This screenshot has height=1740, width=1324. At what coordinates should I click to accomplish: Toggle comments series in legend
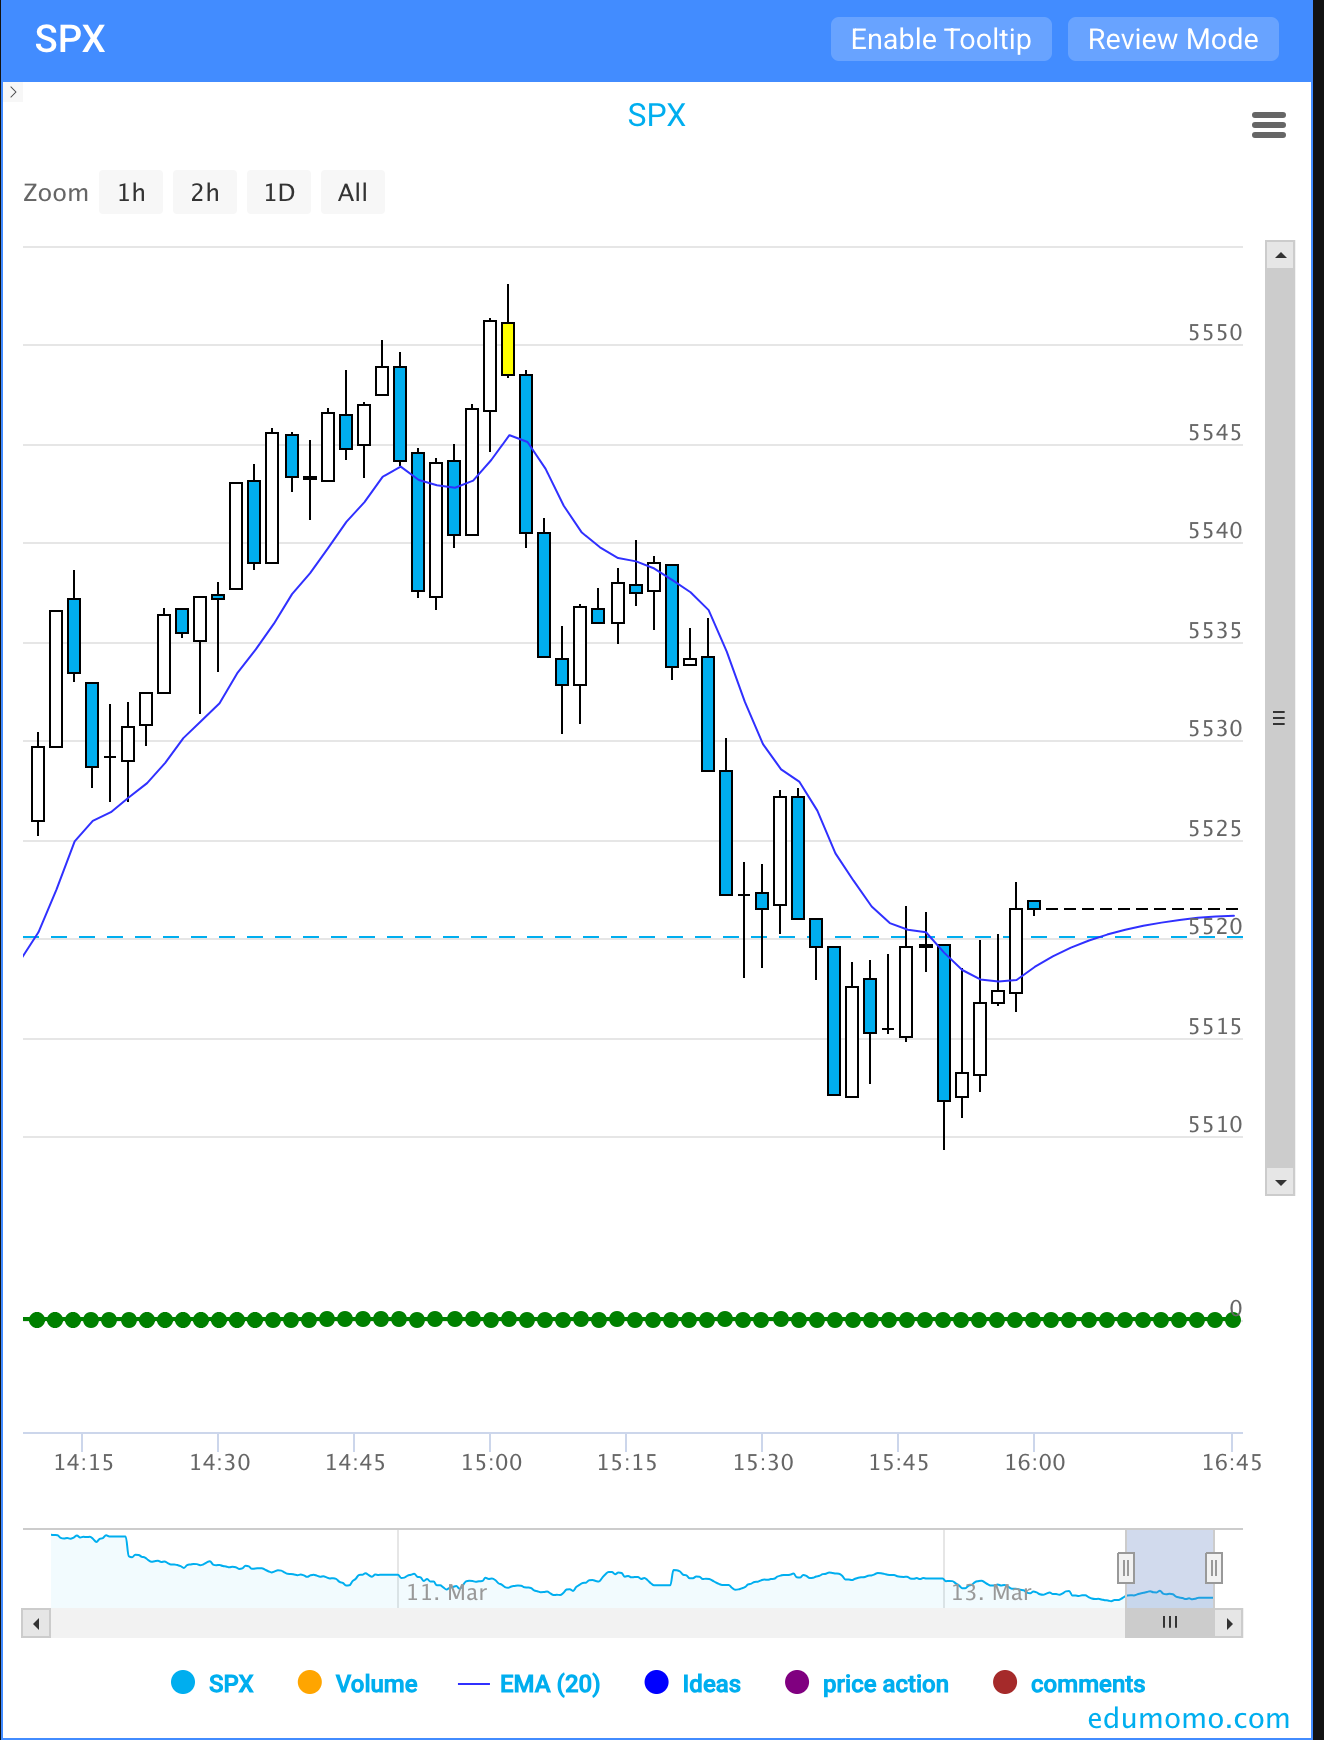pyautogui.click(x=1069, y=1683)
